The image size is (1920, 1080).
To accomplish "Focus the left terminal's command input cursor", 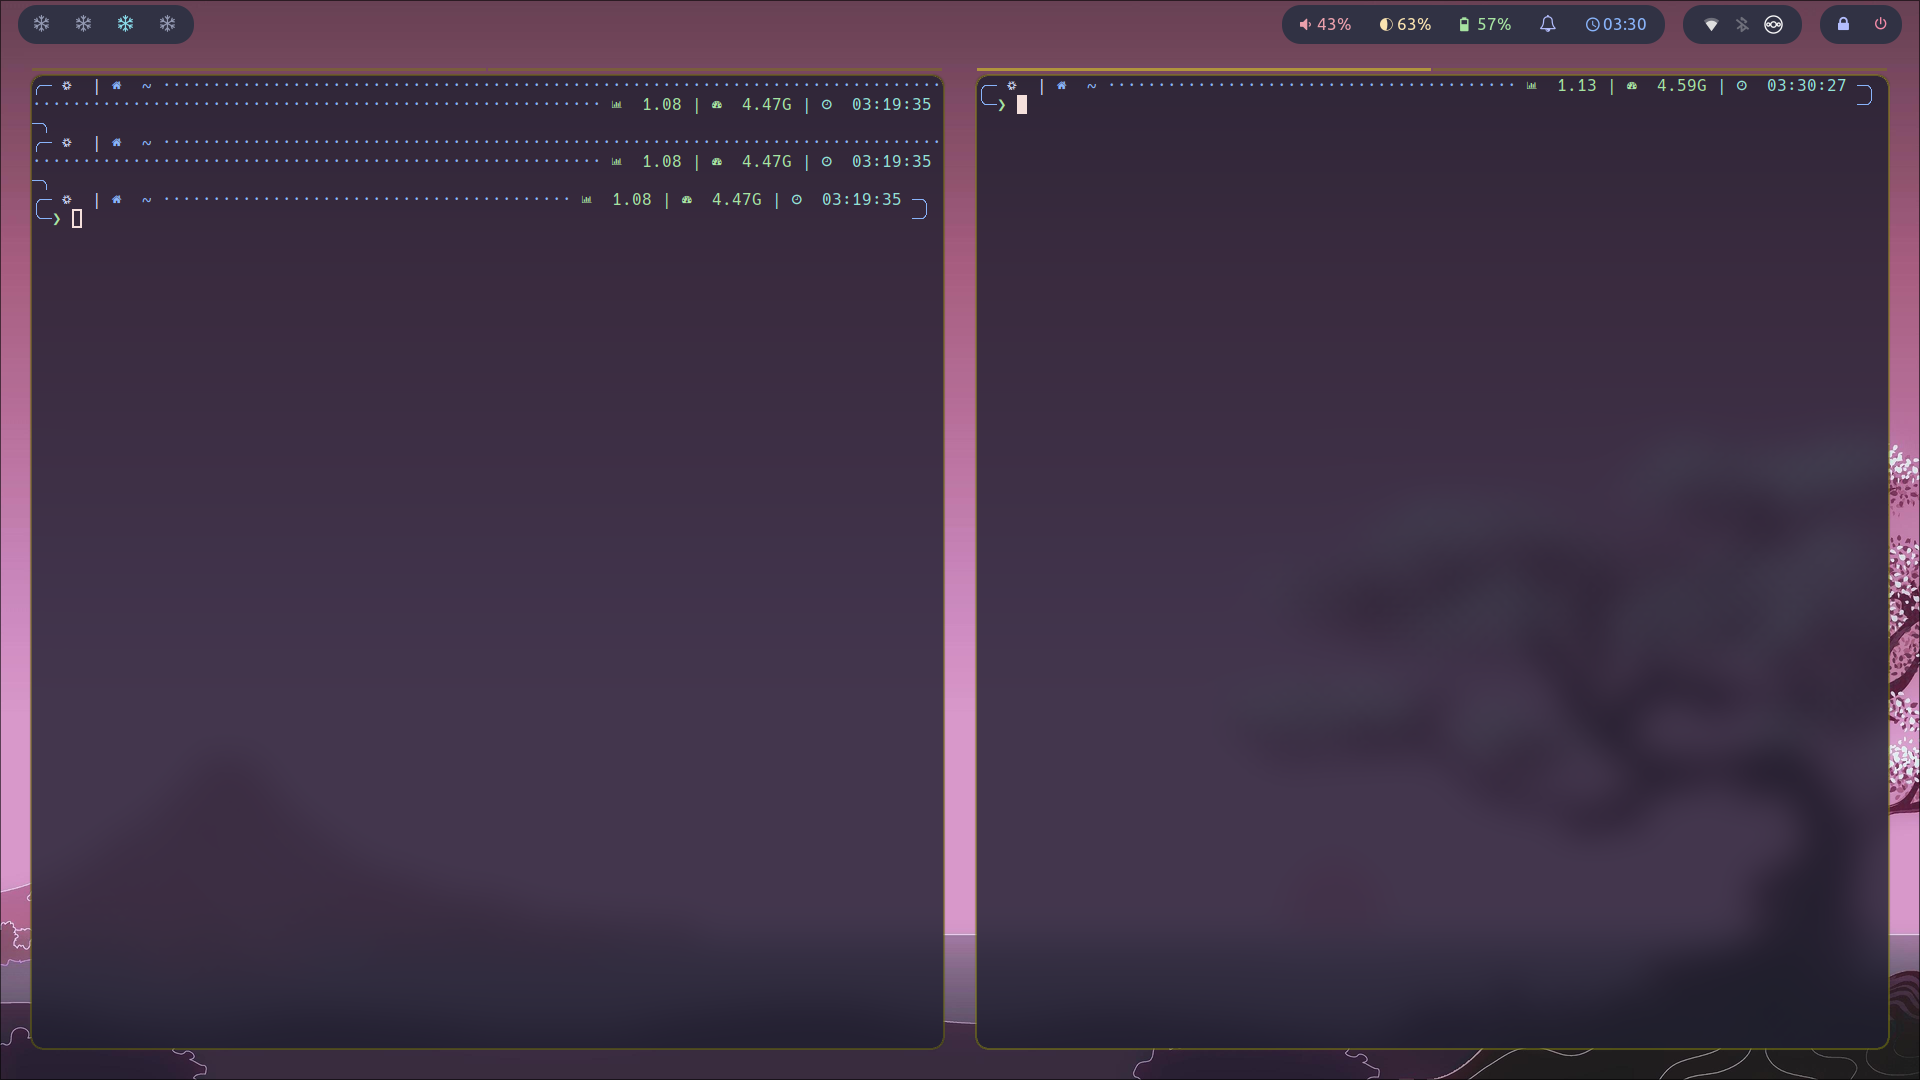I will pos(77,218).
